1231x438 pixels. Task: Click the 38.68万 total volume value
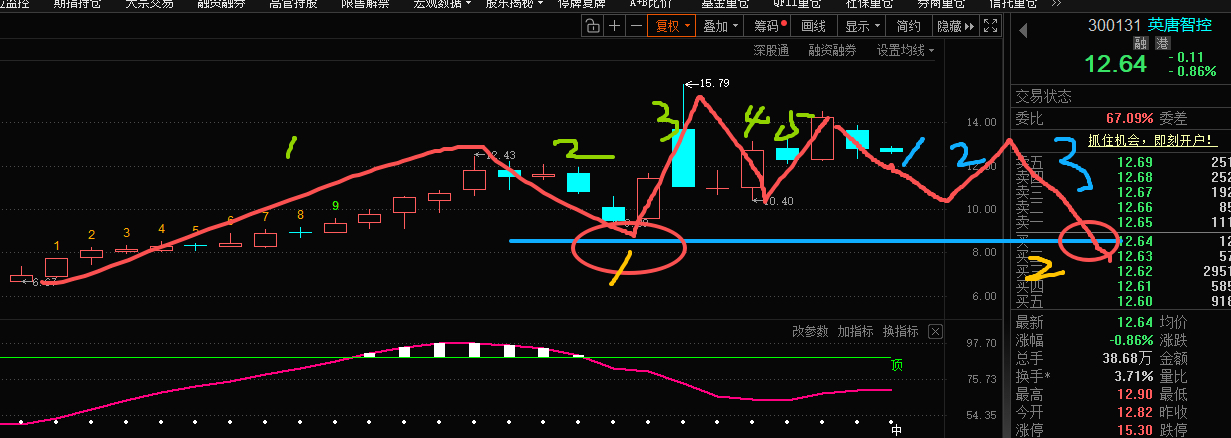tap(1127, 358)
